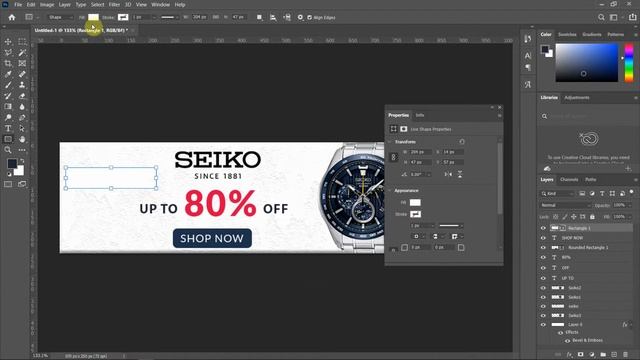Switch to the Swatches tab
Screen dimensions: 640x360
point(567,34)
